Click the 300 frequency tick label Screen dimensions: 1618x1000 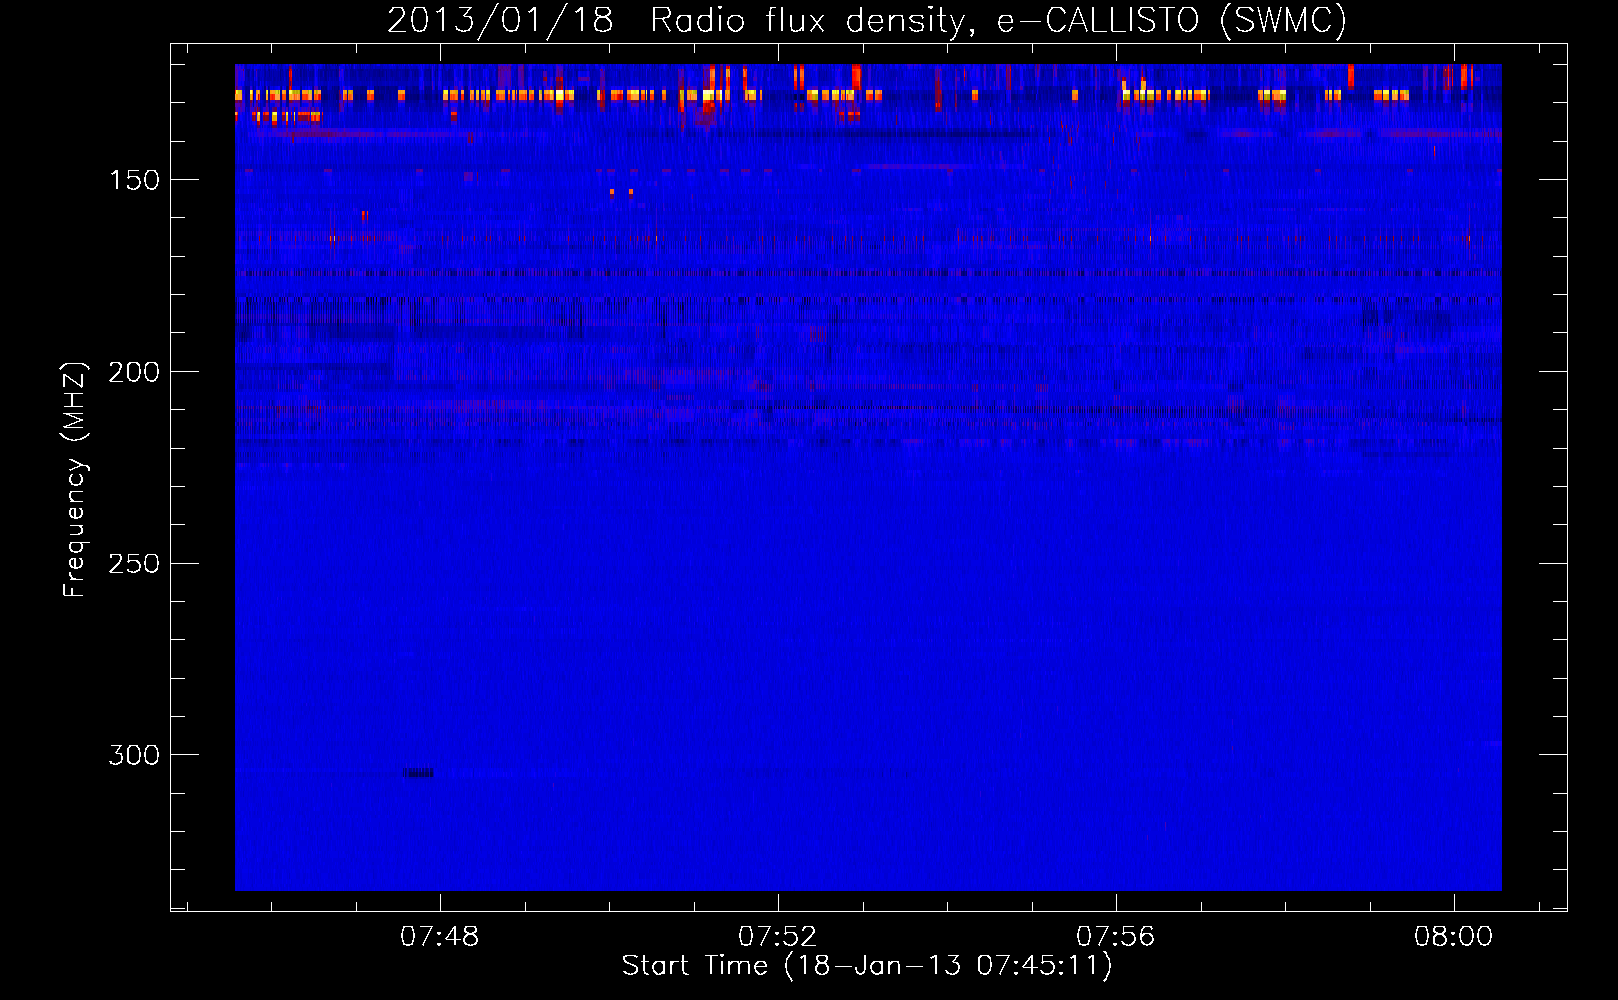tap(134, 755)
